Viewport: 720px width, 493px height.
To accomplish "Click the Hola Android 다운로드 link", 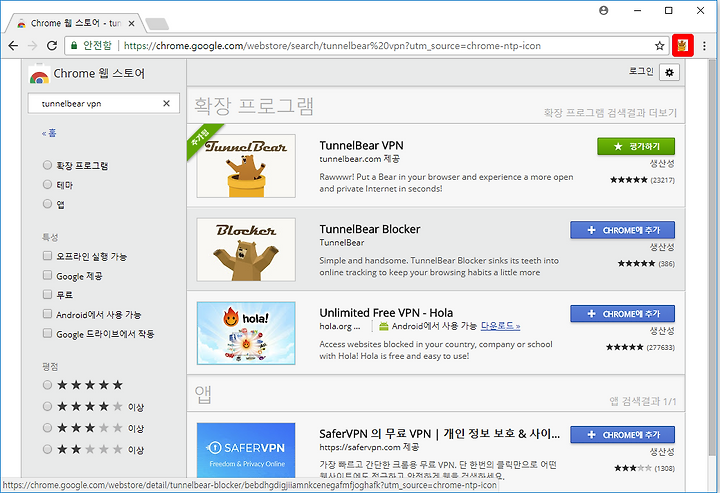I will coord(500,326).
